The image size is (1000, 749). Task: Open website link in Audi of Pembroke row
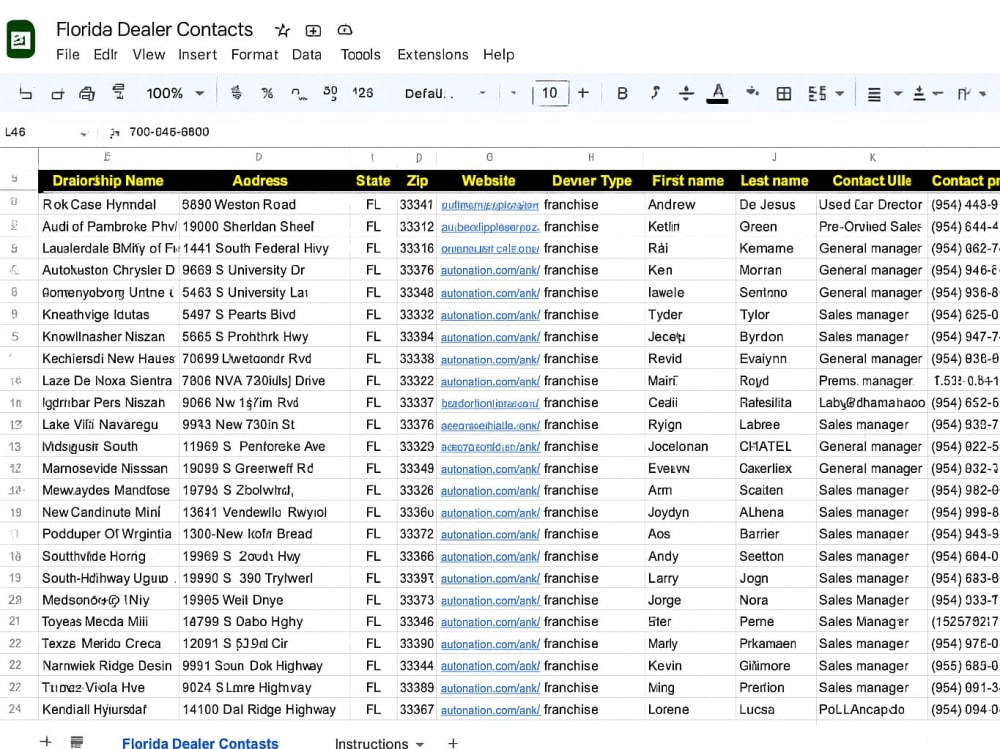[x=490, y=227]
